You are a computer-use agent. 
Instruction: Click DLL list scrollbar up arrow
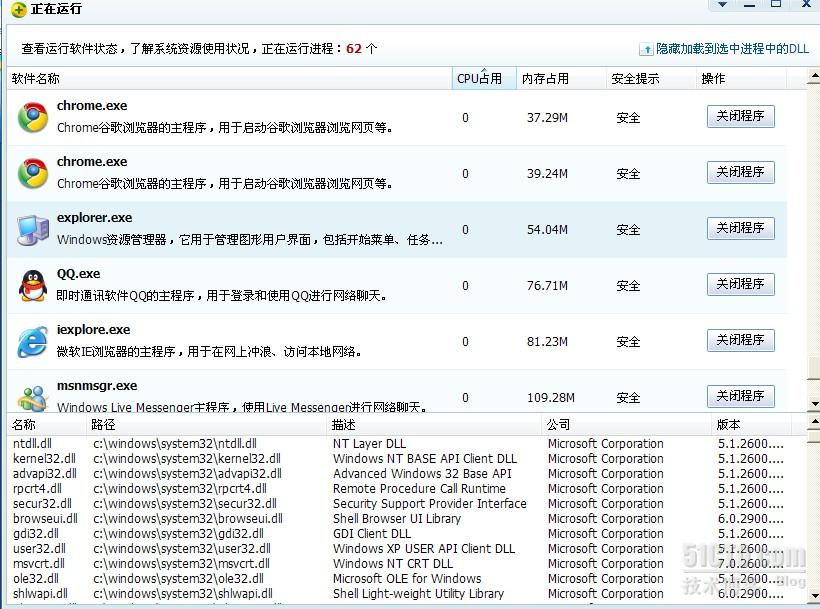tap(814, 421)
